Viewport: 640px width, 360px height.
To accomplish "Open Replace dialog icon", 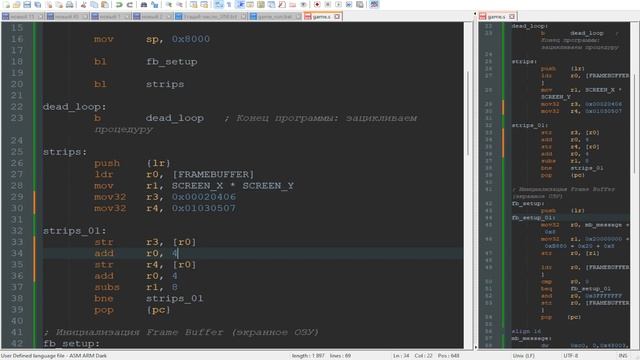I will (x=154, y=4).
